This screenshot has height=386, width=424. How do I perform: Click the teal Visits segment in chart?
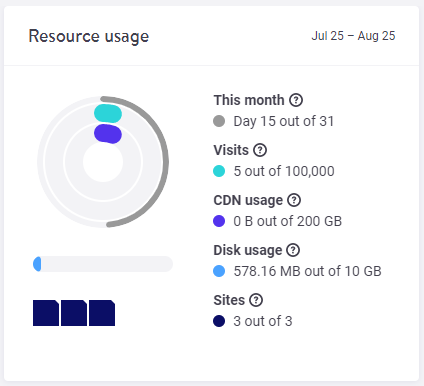(x=108, y=113)
